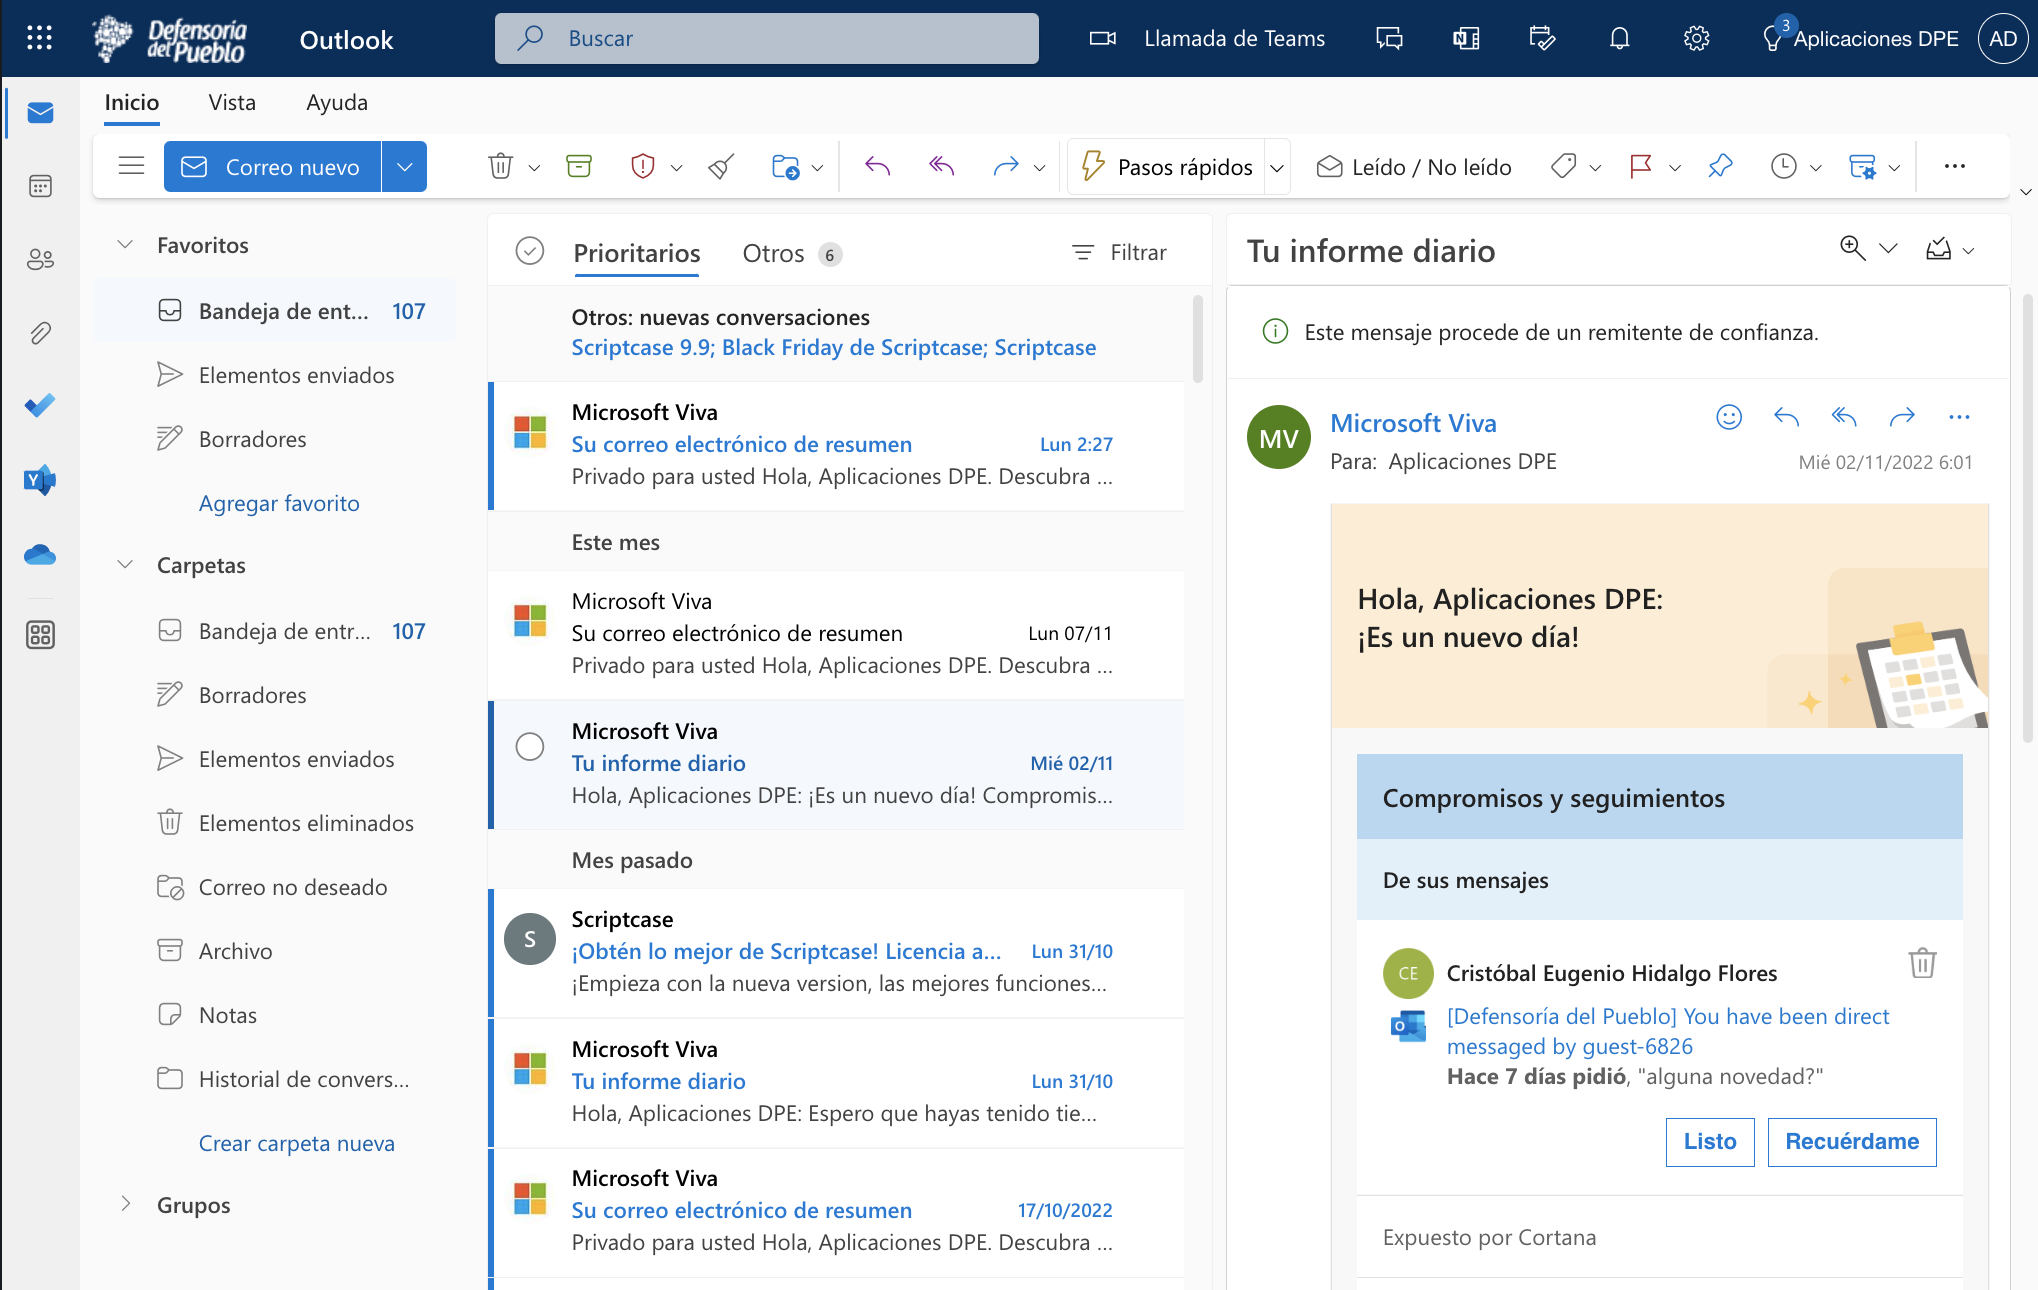Image resolution: width=2038 pixels, height=1290 pixels.
Task: Open the Defensoría del Pueblo direct message link
Action: click(1668, 1031)
